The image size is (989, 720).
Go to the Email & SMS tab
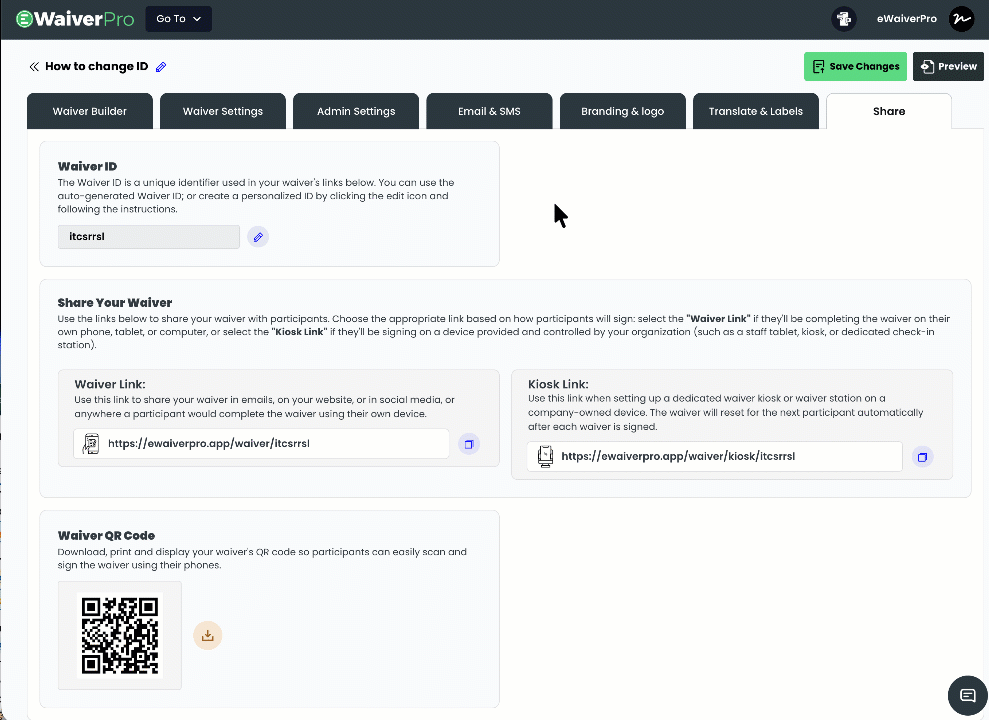(x=489, y=111)
